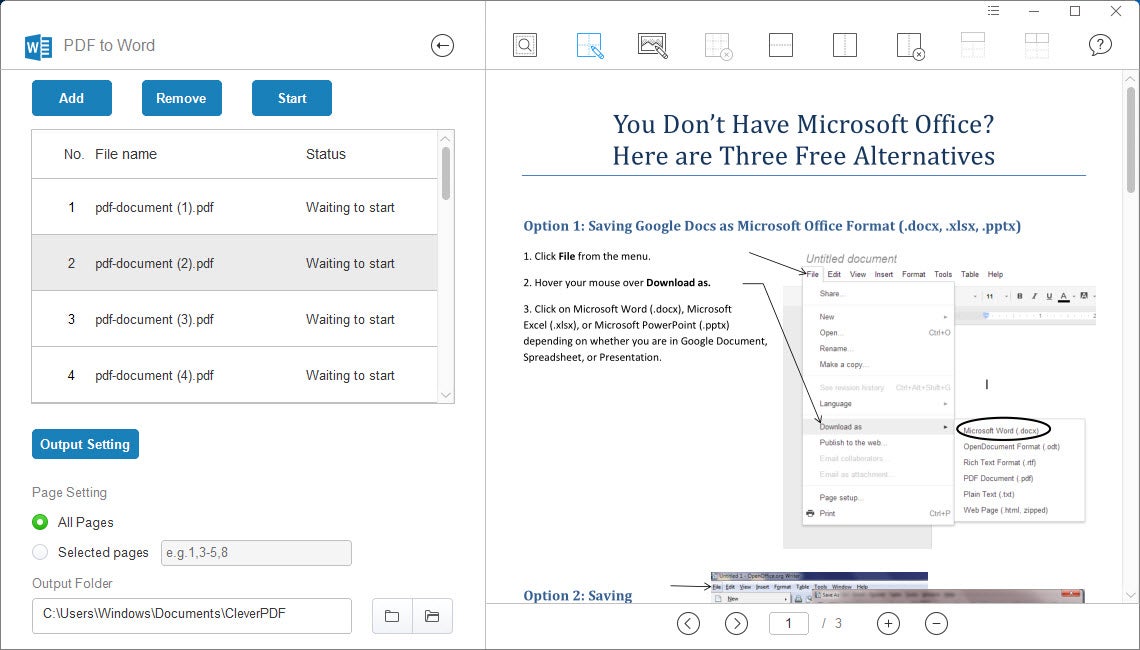Go to the next preview page
This screenshot has width=1140, height=650.
pyautogui.click(x=736, y=624)
